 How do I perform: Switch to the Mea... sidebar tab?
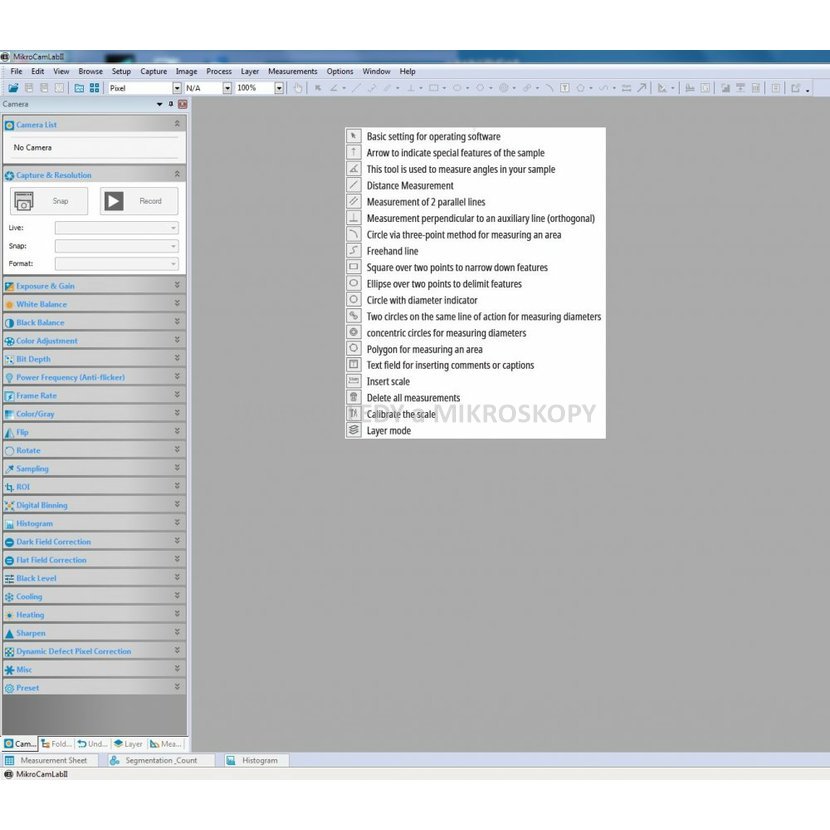(166, 744)
